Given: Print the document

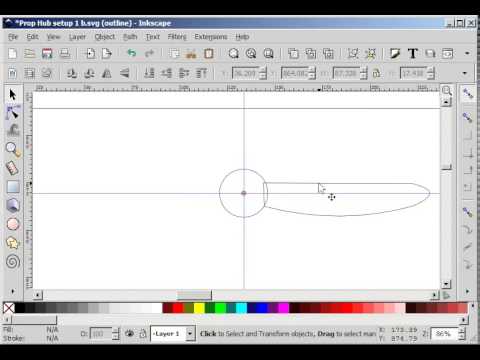Looking at the screenshot, I should (x=64, y=54).
